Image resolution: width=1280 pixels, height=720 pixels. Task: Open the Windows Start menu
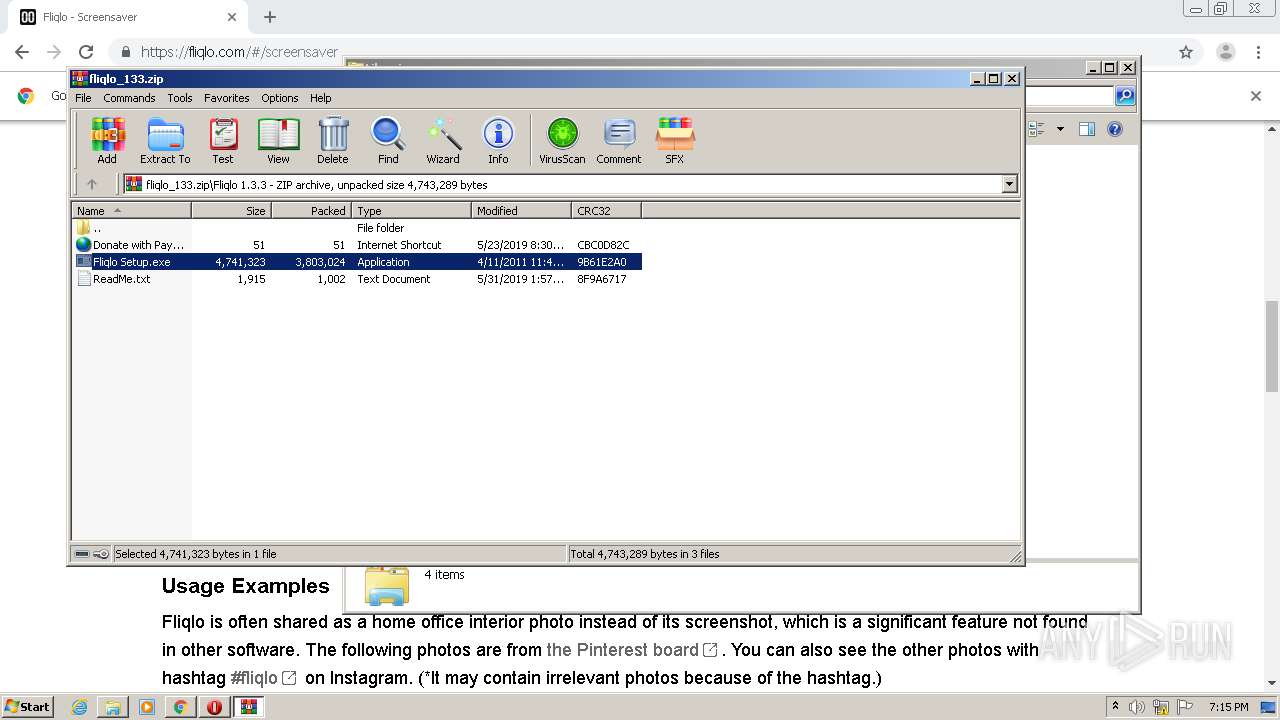pos(27,706)
